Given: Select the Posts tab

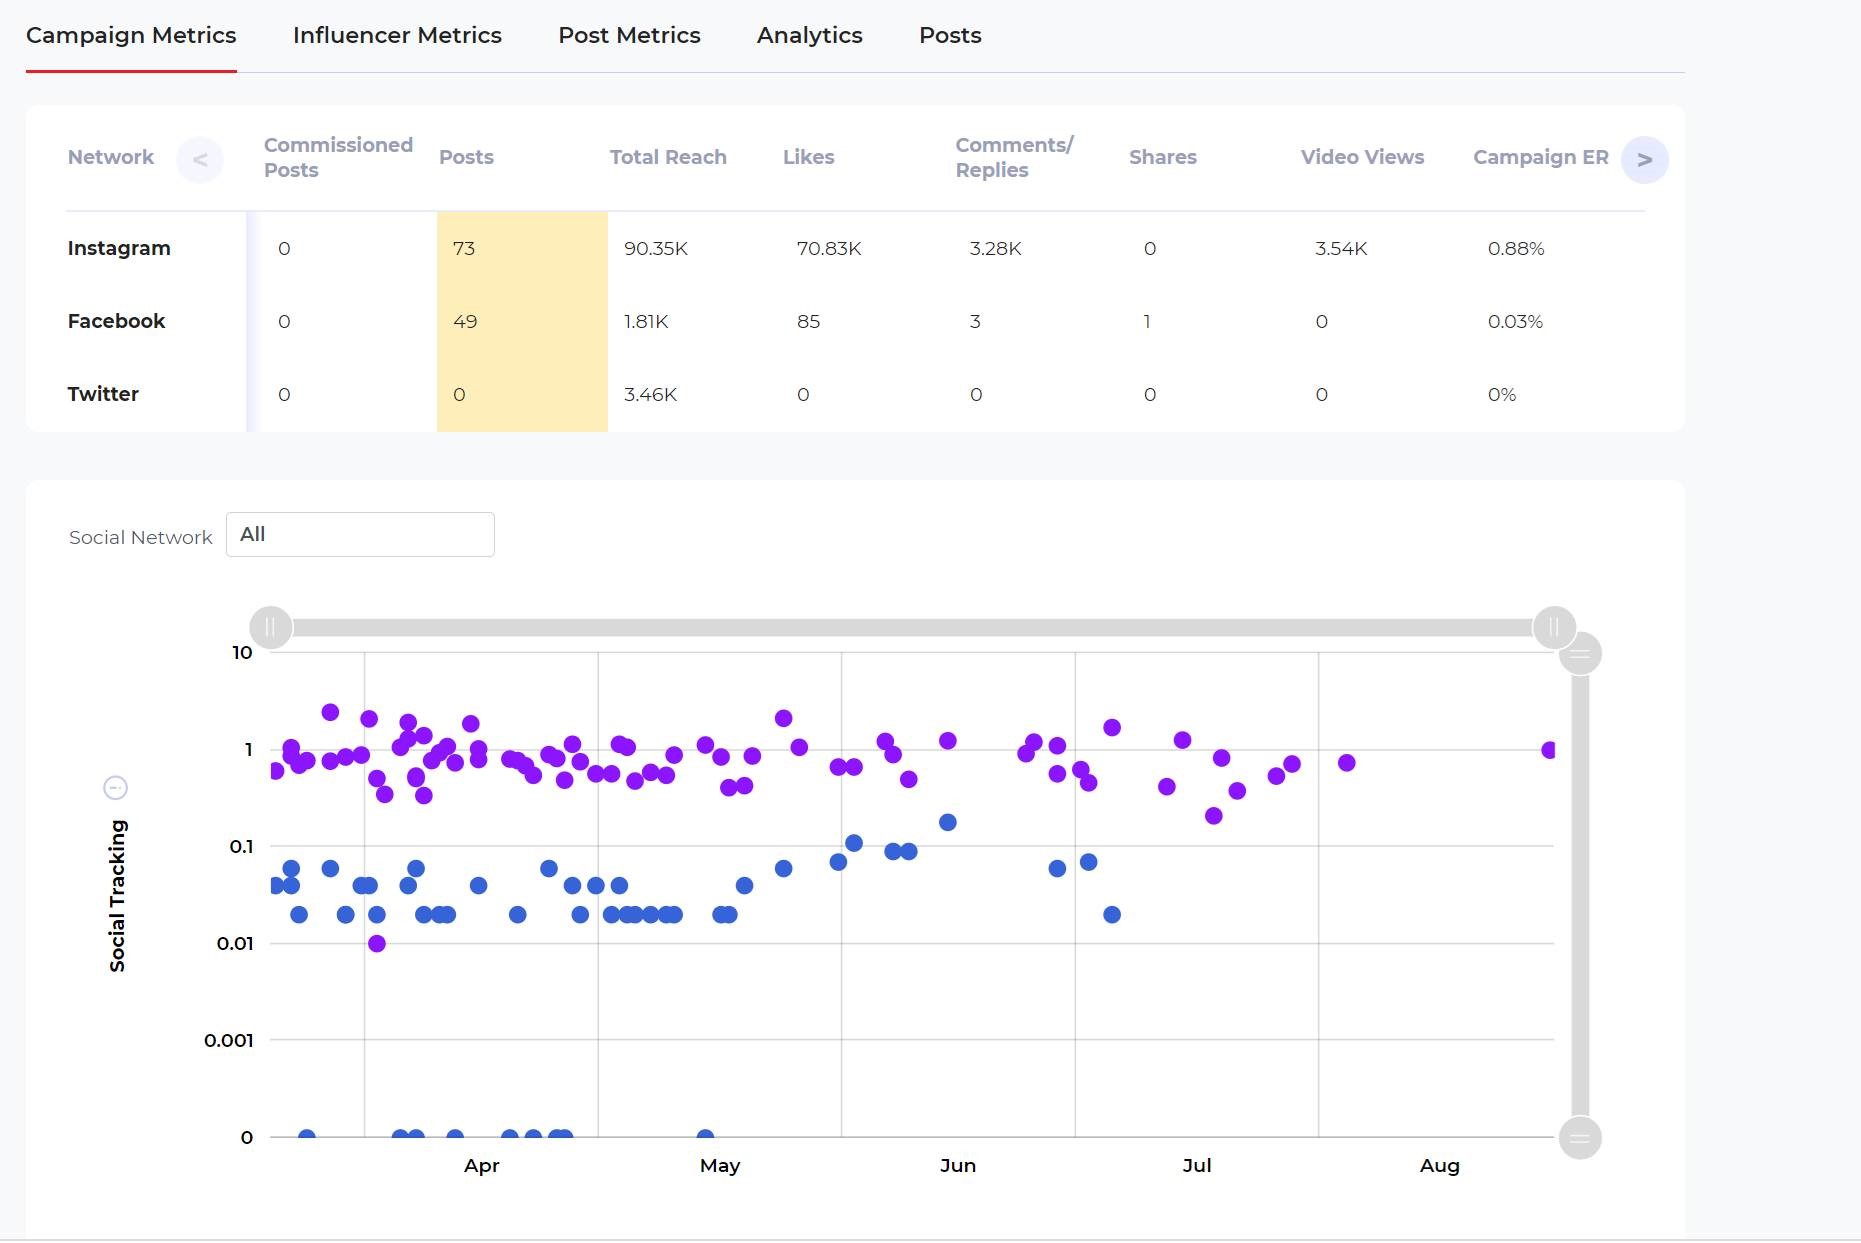Looking at the screenshot, I should [x=950, y=36].
